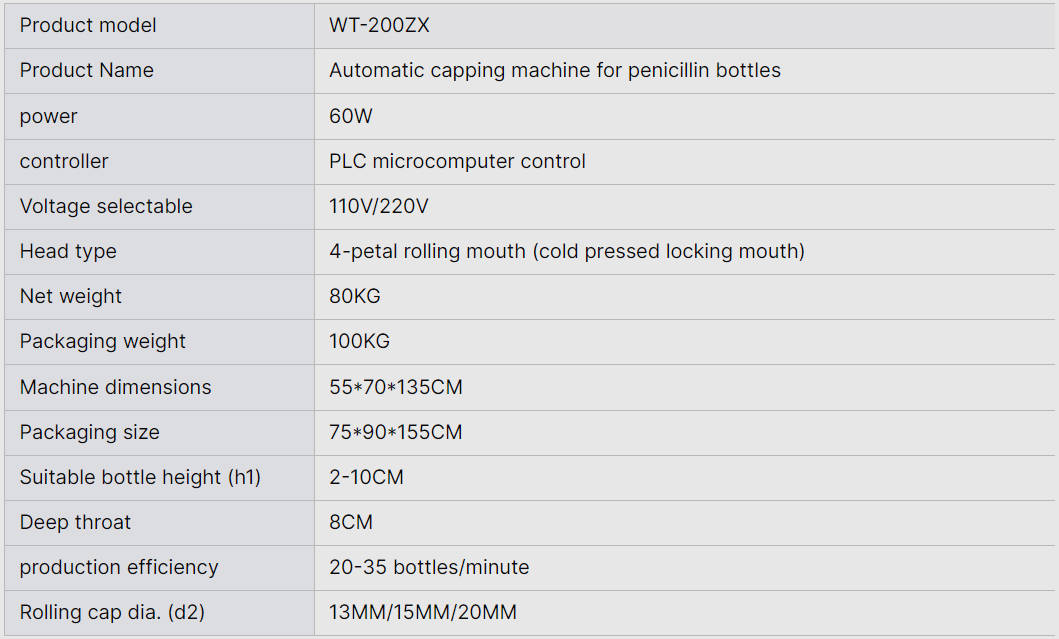Click the Rolling cap dia. (d2) label
This screenshot has height=639, width=1059.
(x=112, y=612)
